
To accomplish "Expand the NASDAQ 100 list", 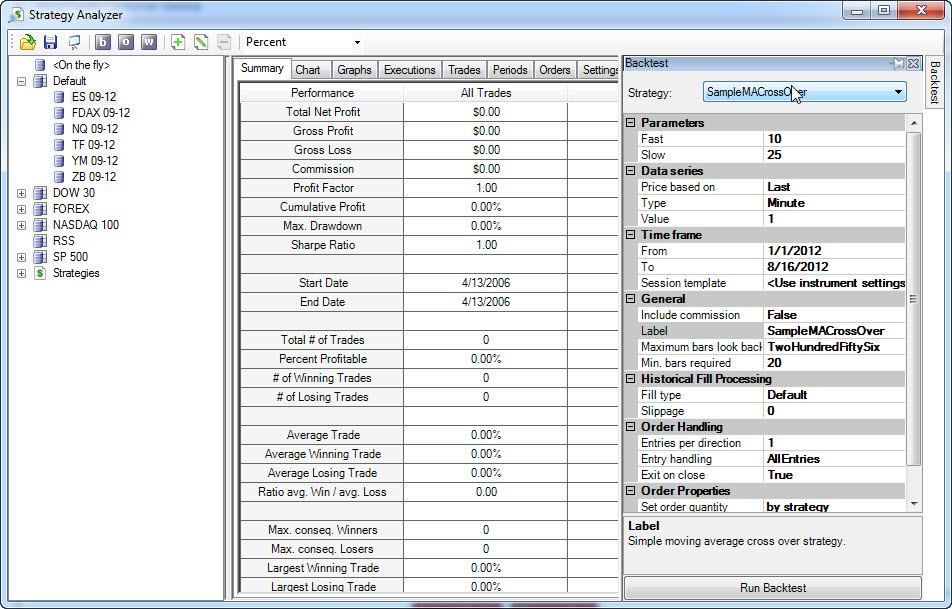I will 21,225.
